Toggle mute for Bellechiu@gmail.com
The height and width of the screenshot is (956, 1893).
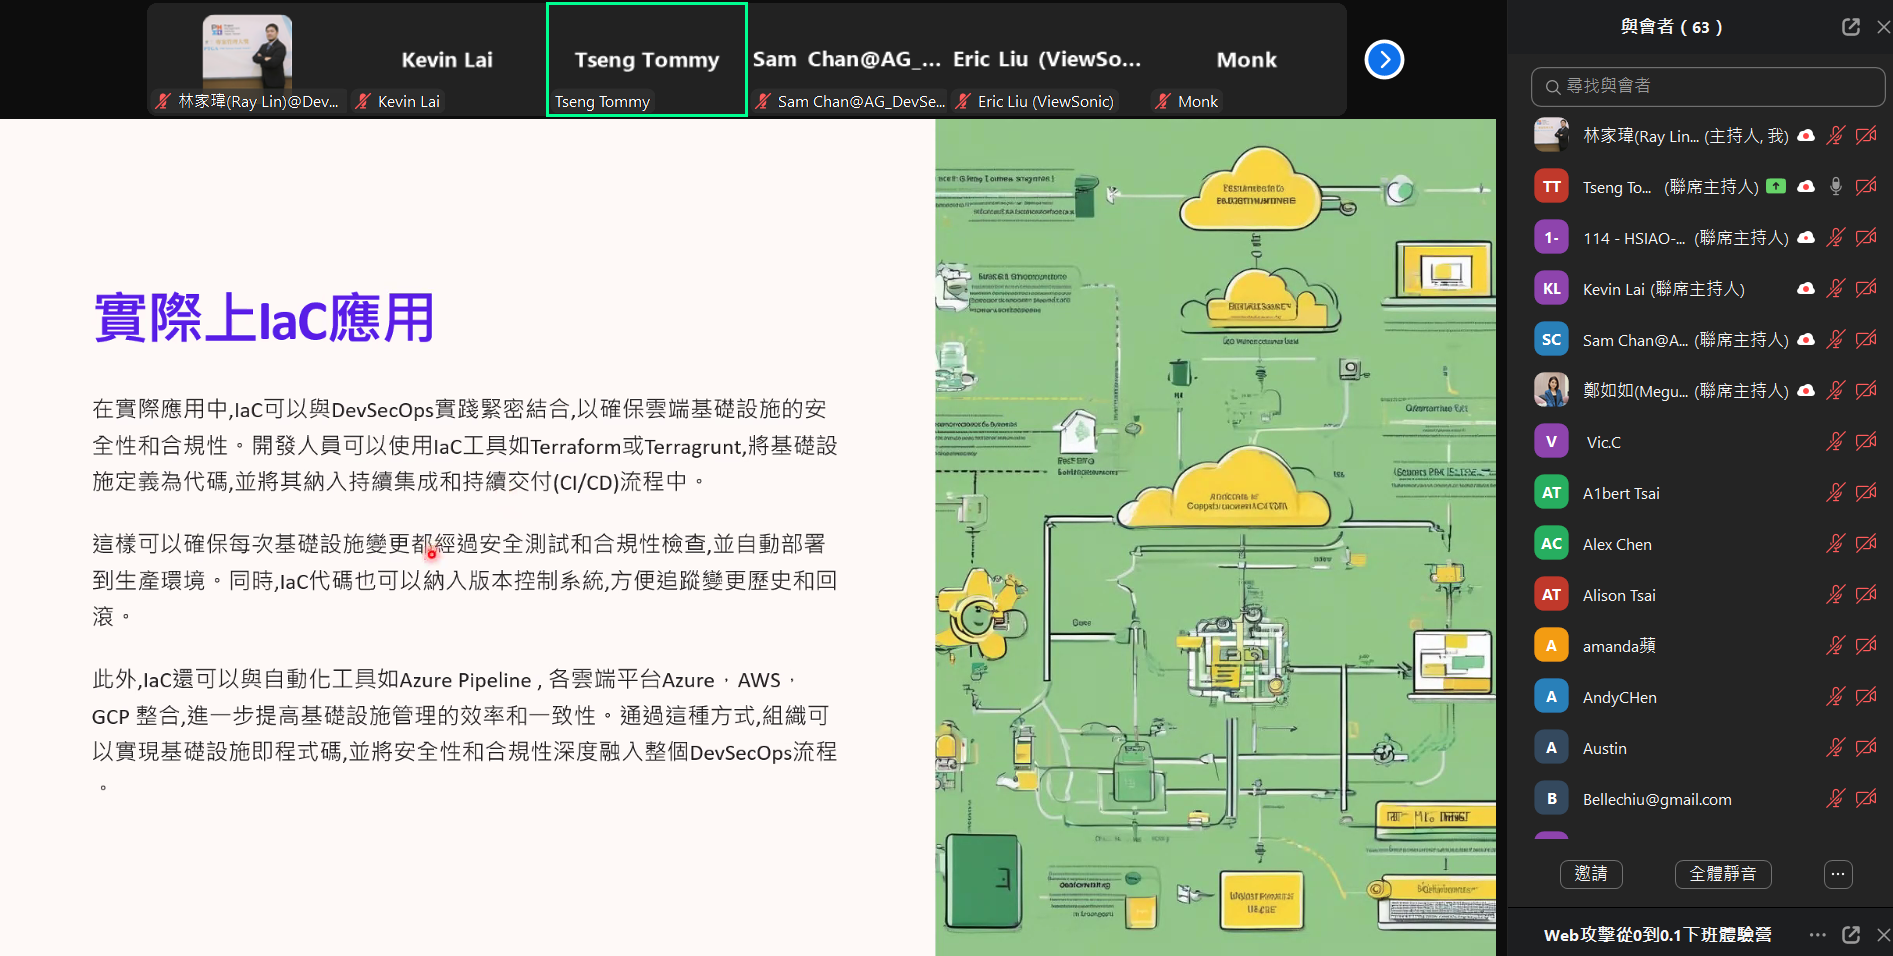pos(1835,798)
